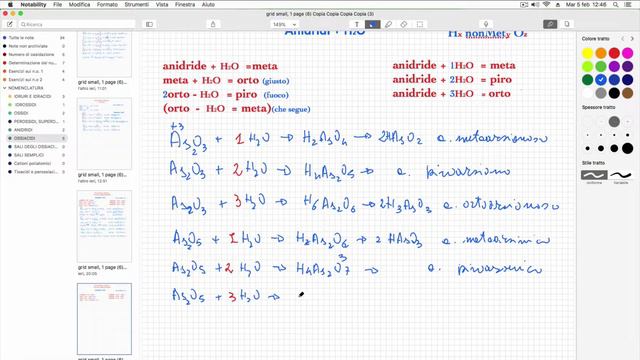Select Esercizi sul n.o 2 subject
This screenshot has height=360, width=640.
click(x=34, y=80)
